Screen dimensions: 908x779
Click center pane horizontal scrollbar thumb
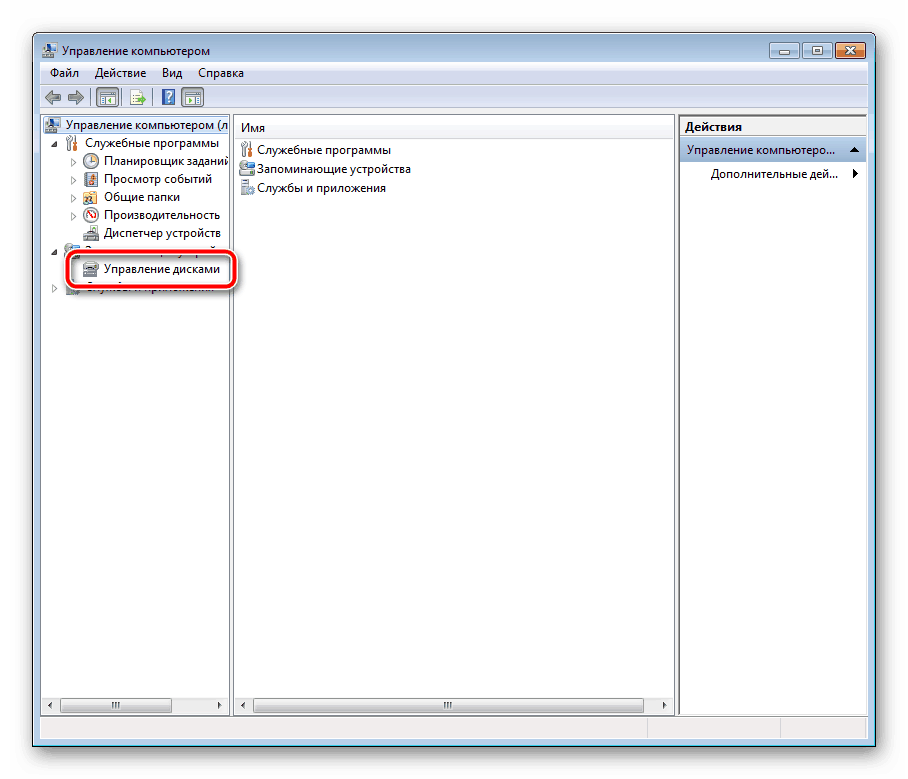[x=448, y=705]
